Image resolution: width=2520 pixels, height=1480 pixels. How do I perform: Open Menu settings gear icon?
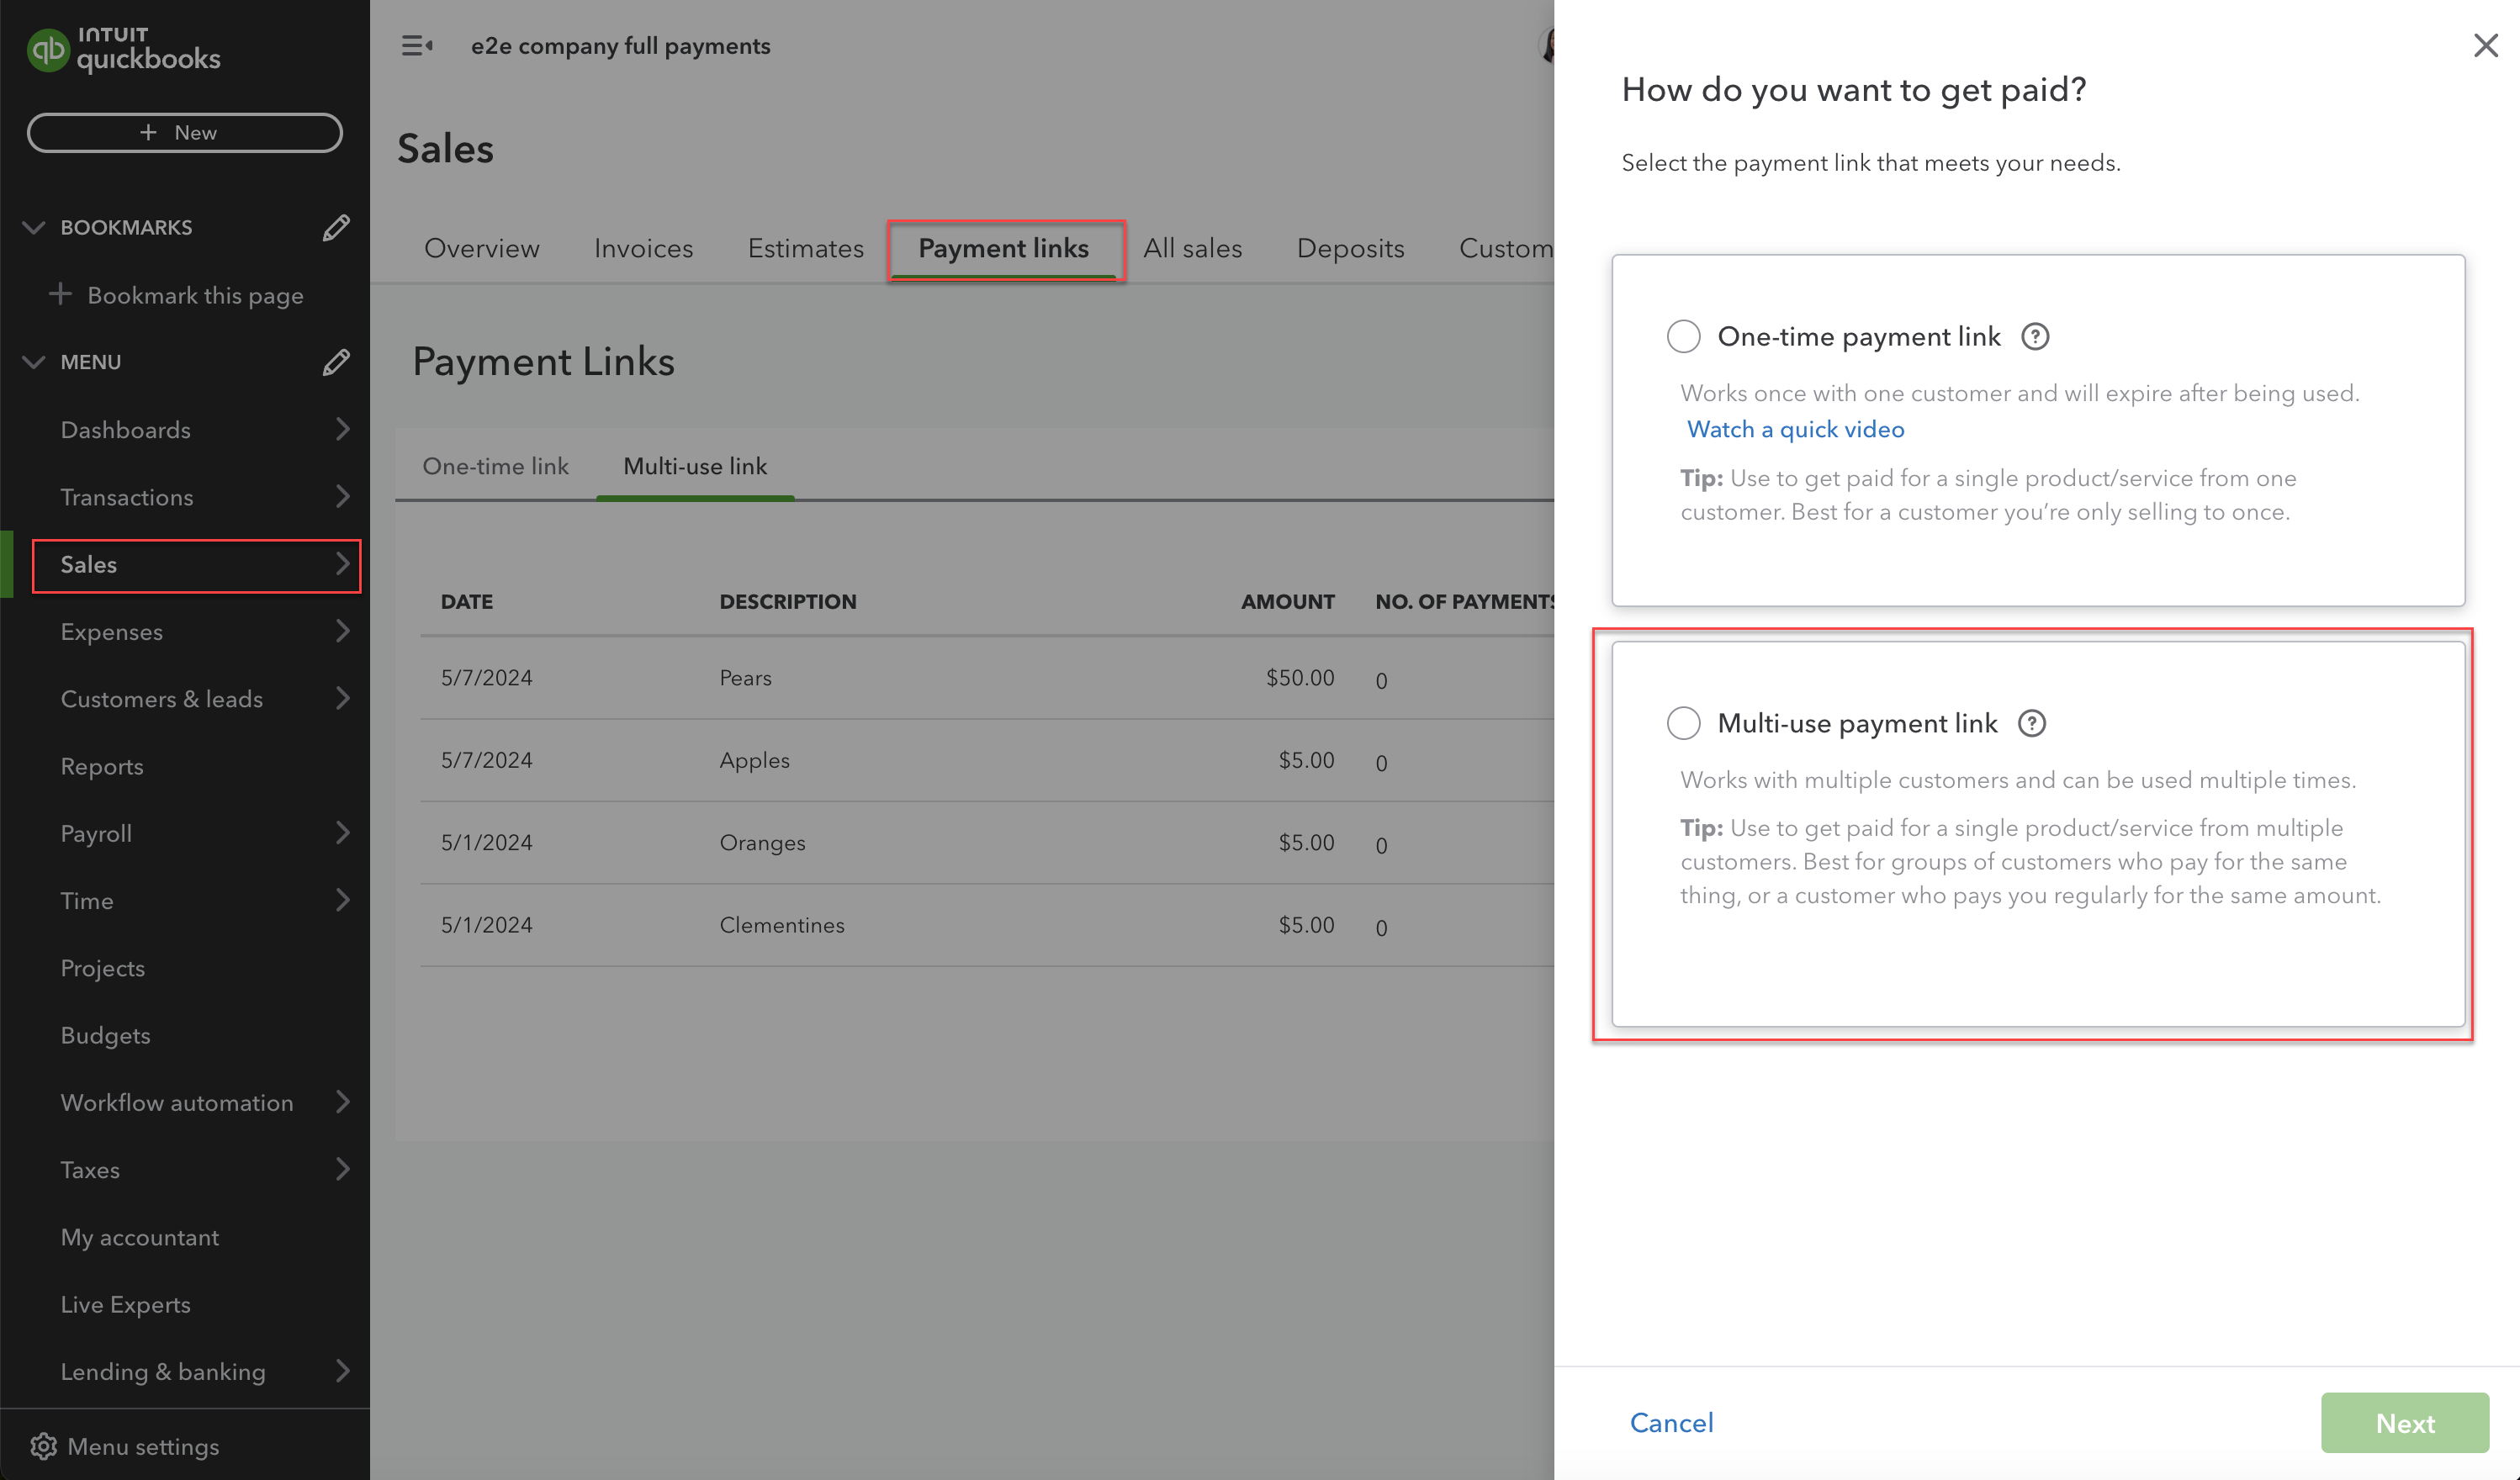coord(43,1446)
